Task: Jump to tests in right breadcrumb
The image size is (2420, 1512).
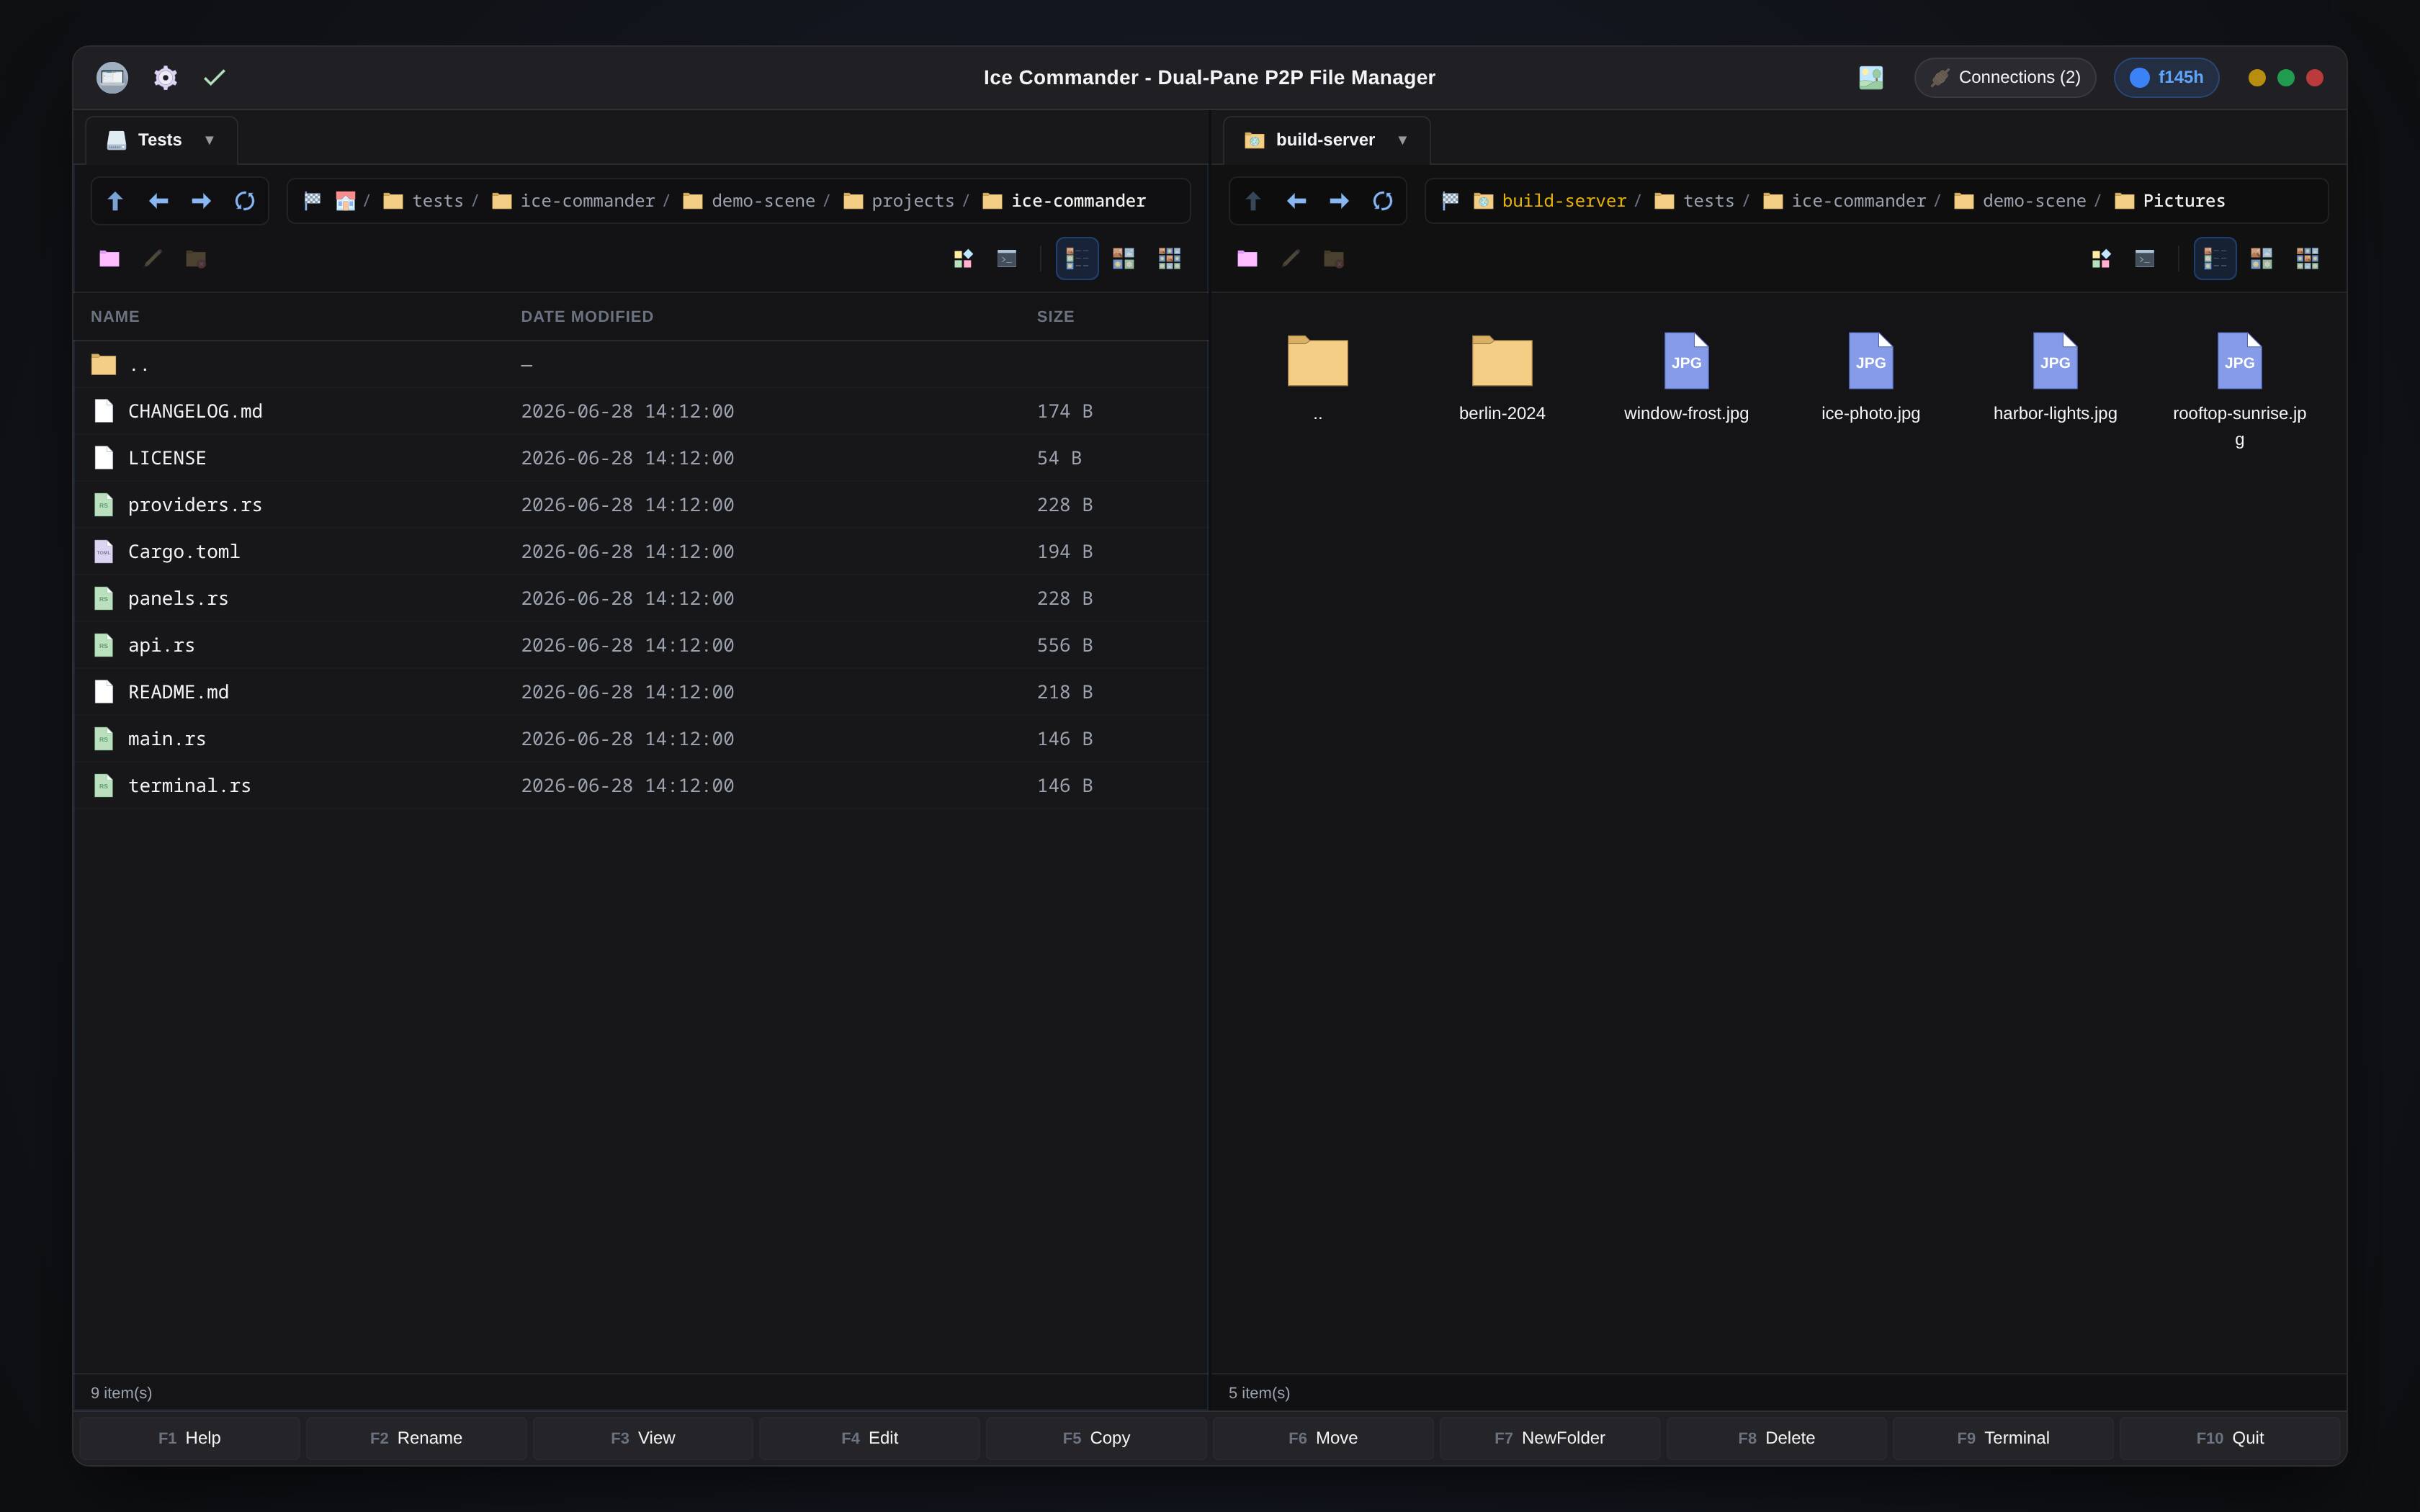Action: click(x=1694, y=201)
